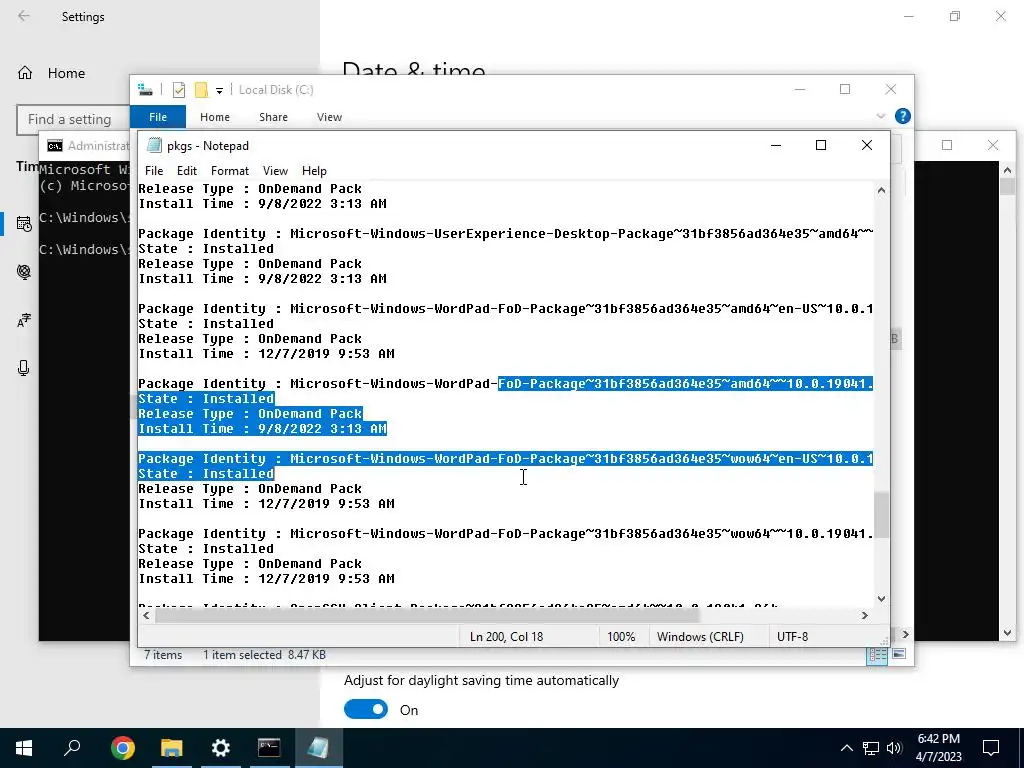Click '7 items' in Explorer status bar
Viewport: 1024px width, 768px height.
tap(163, 654)
